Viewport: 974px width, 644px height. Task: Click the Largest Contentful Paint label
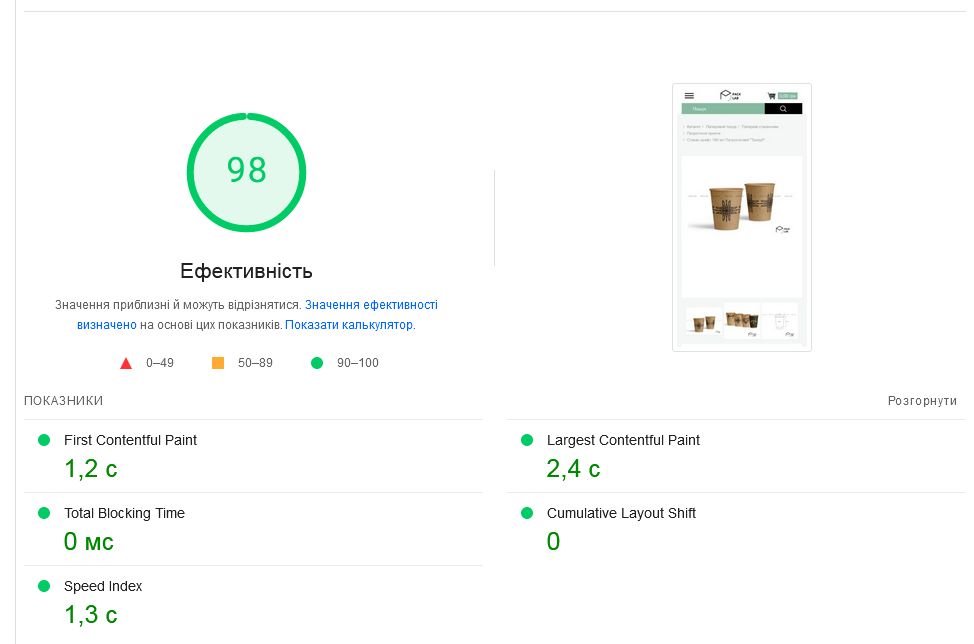623,440
